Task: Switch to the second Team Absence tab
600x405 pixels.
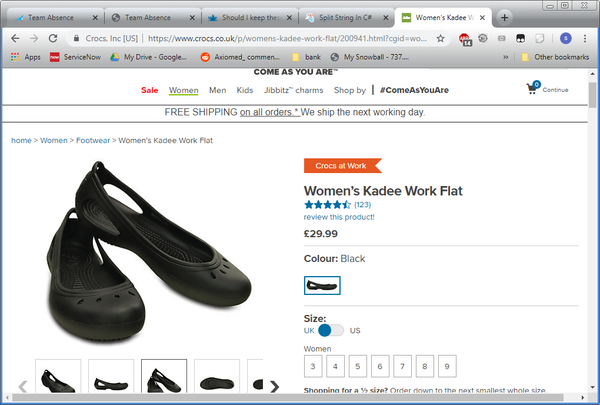Action: (152, 18)
